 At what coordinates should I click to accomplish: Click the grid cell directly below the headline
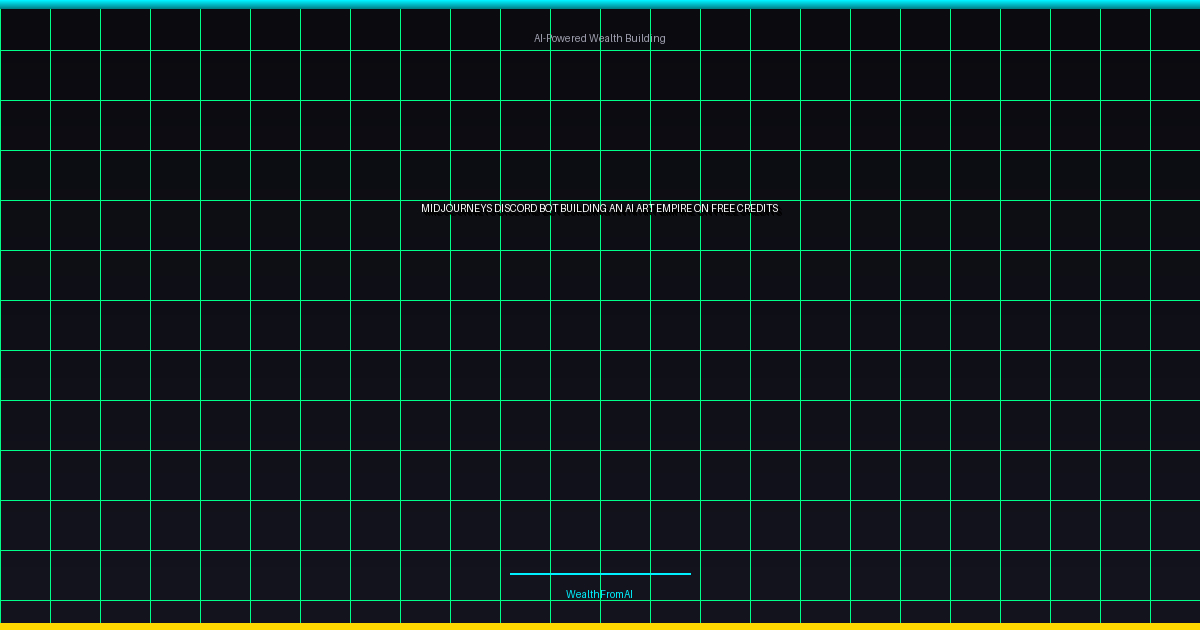click(625, 275)
